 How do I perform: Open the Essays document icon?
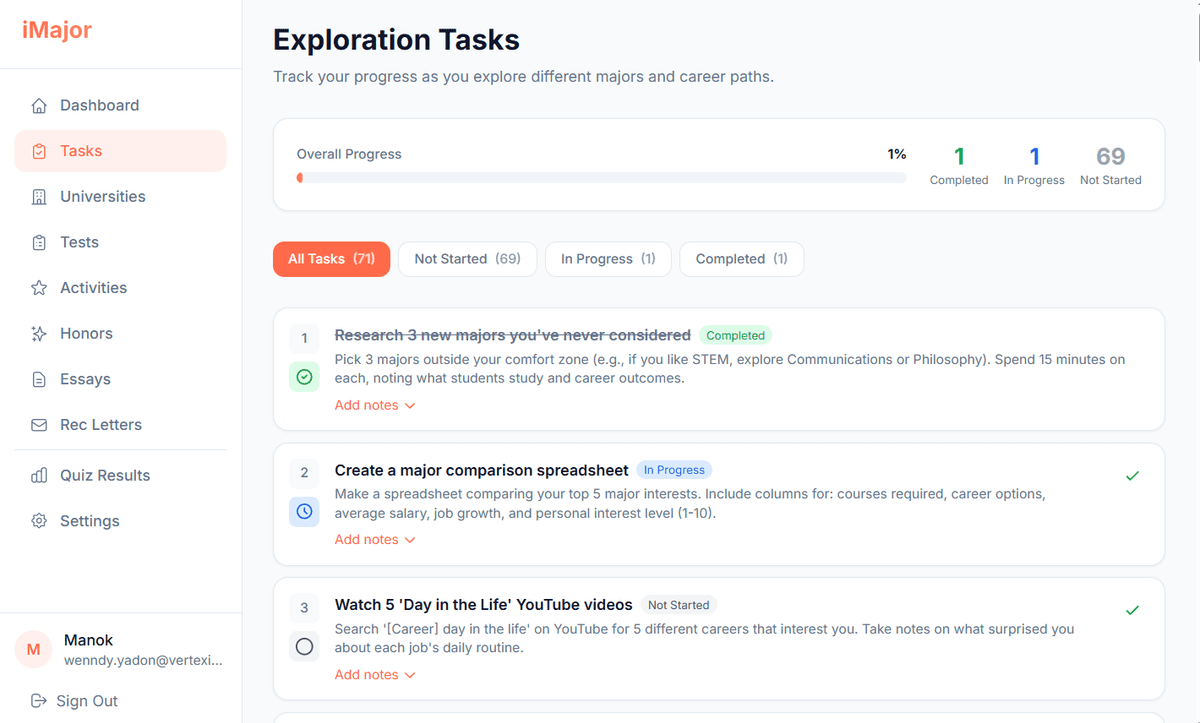coord(40,379)
